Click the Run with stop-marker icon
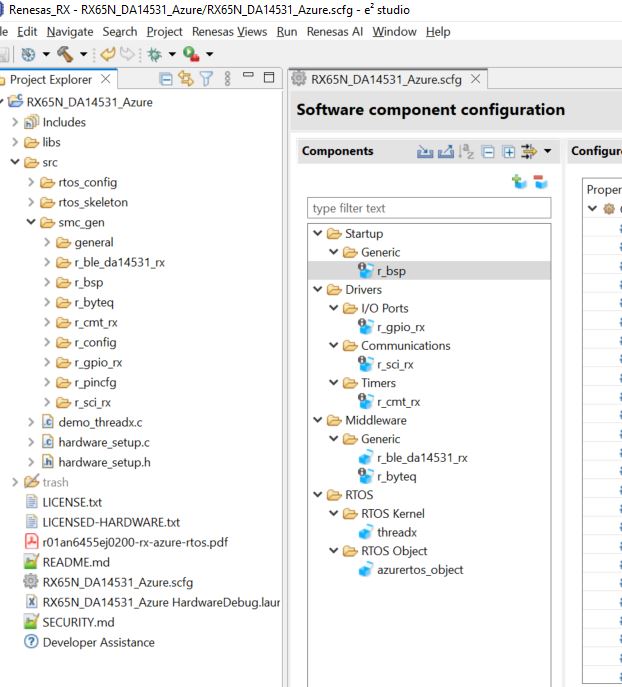This screenshot has width=622, height=687. [x=191, y=54]
